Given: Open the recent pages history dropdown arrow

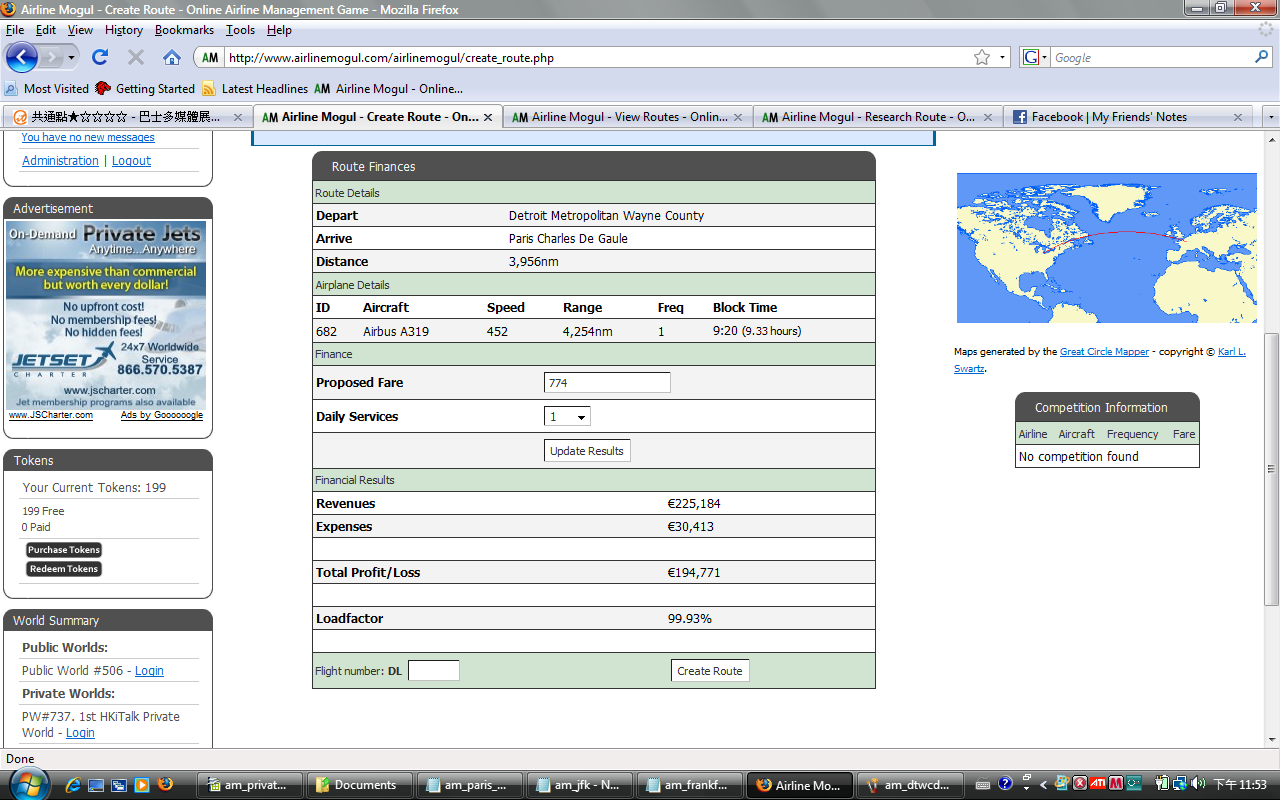Looking at the screenshot, I should pyautogui.click(x=71, y=58).
